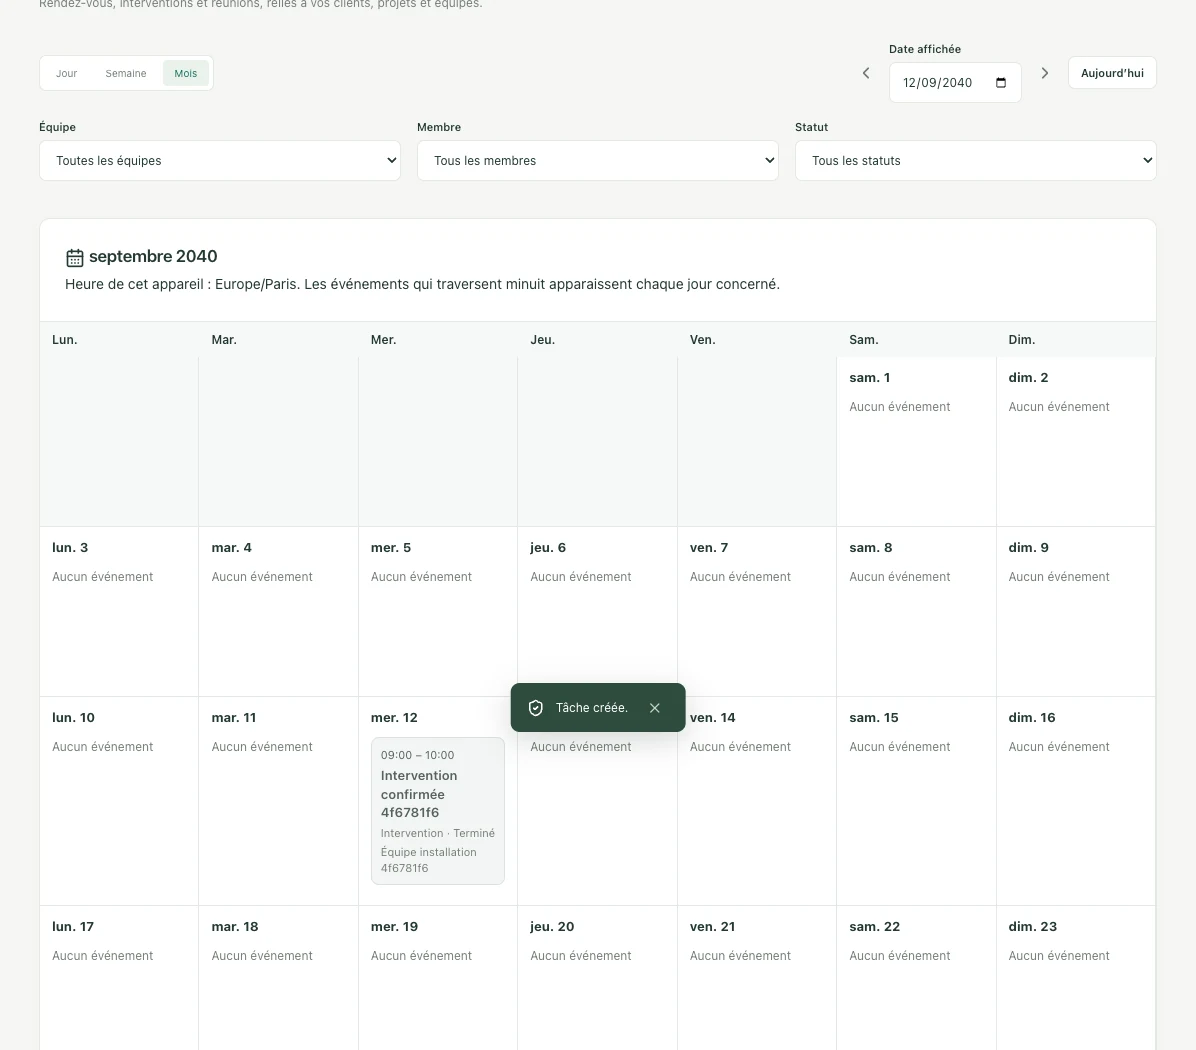Click 'sam. 1' day label
The width and height of the screenshot is (1196, 1050).
(870, 377)
